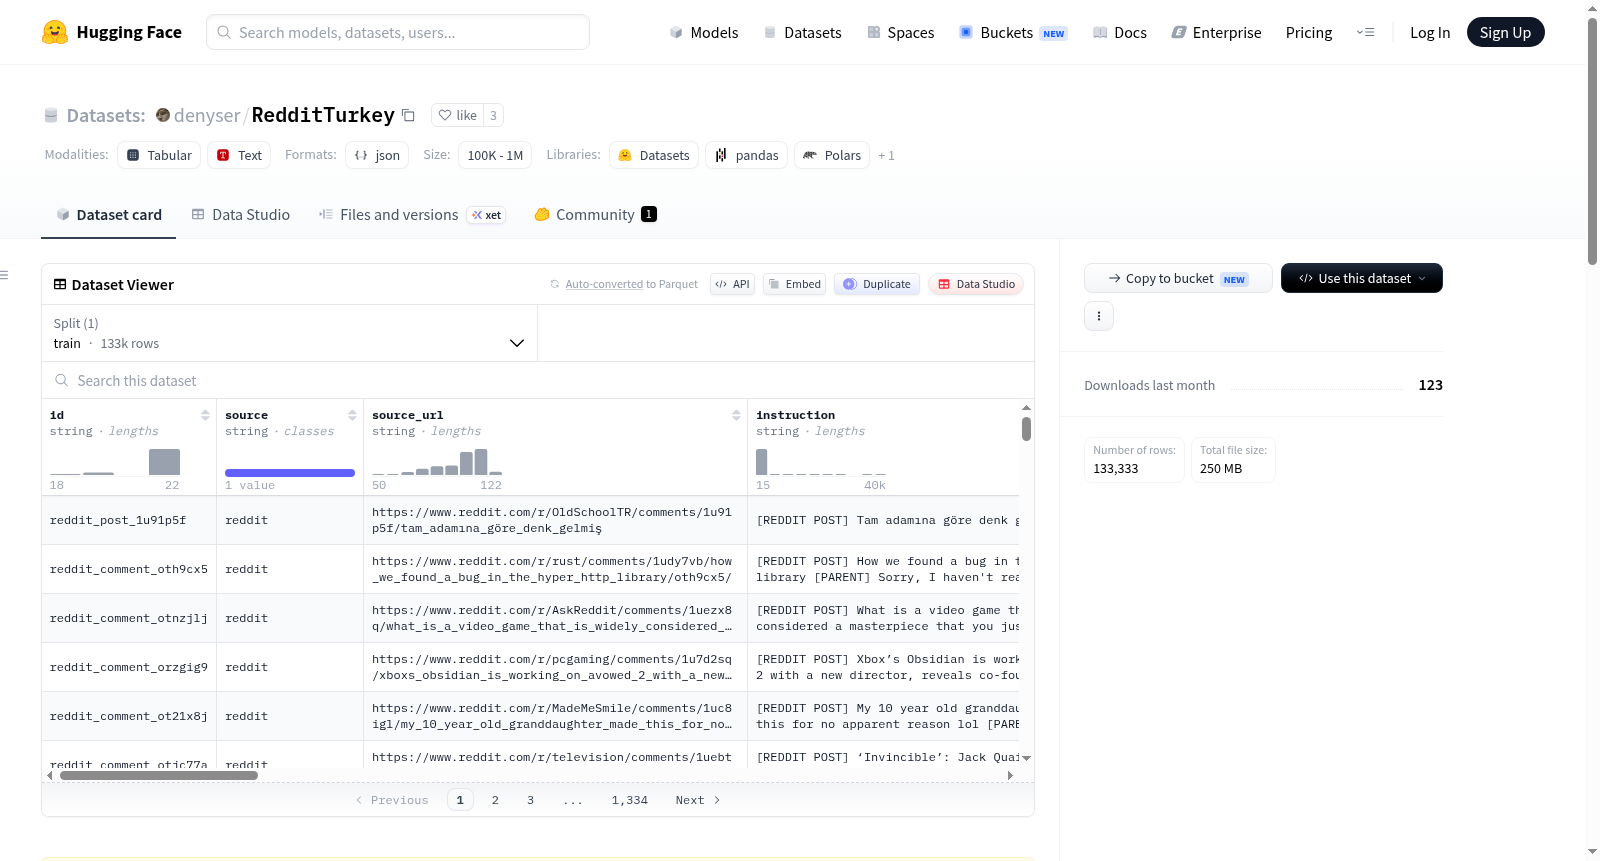Open the denyser user avatar
1600x861 pixels.
click(163, 115)
